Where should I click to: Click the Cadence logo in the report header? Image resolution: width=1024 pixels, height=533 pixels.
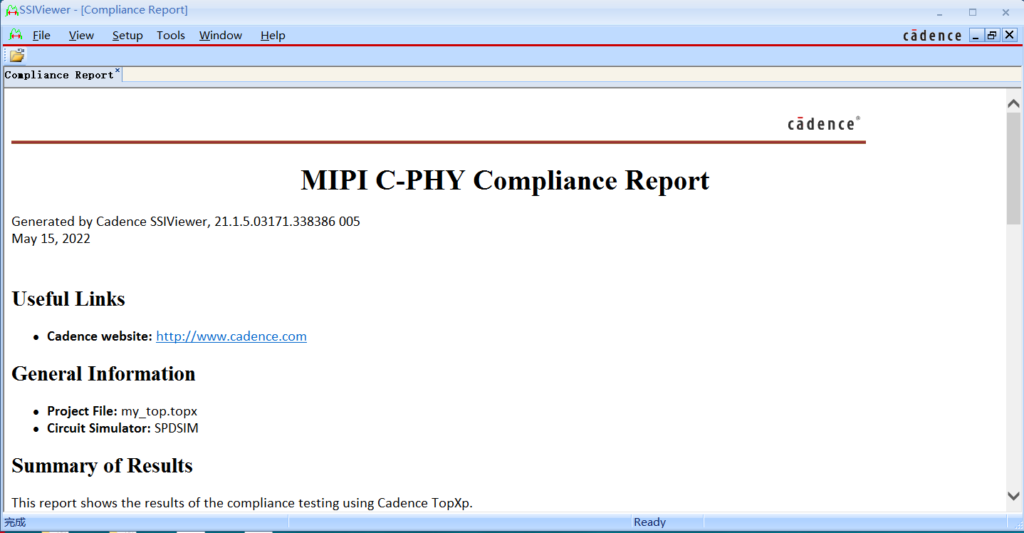tap(823, 124)
